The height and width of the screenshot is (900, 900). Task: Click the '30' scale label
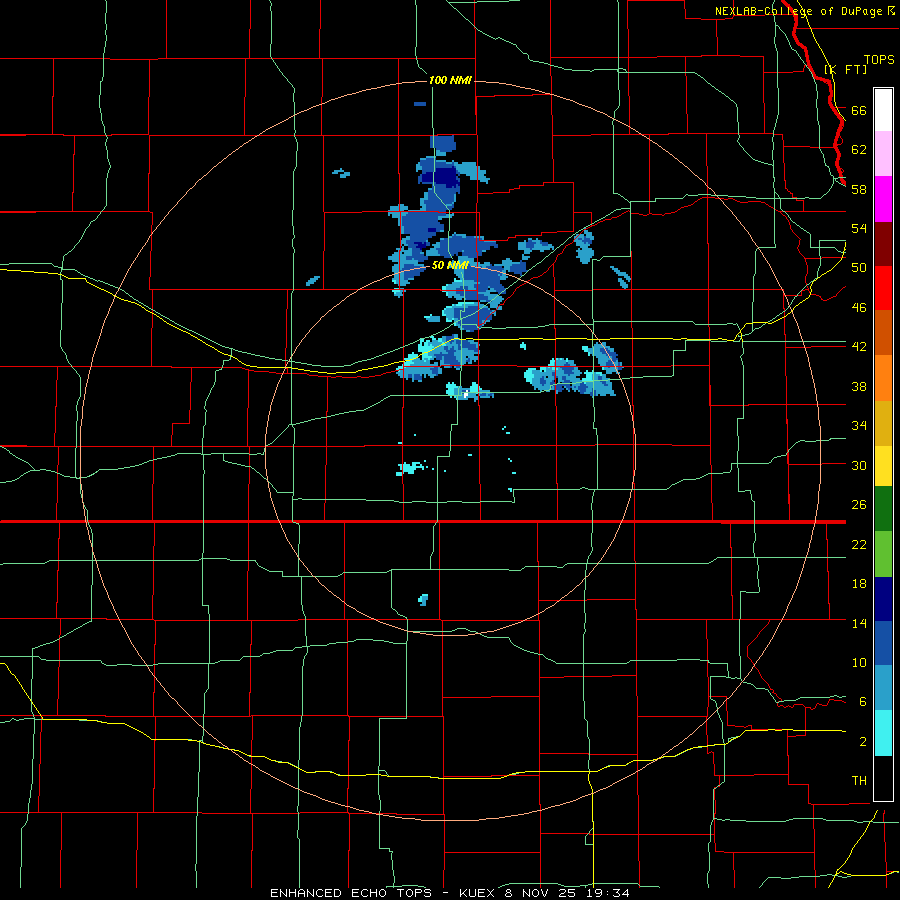(859, 465)
